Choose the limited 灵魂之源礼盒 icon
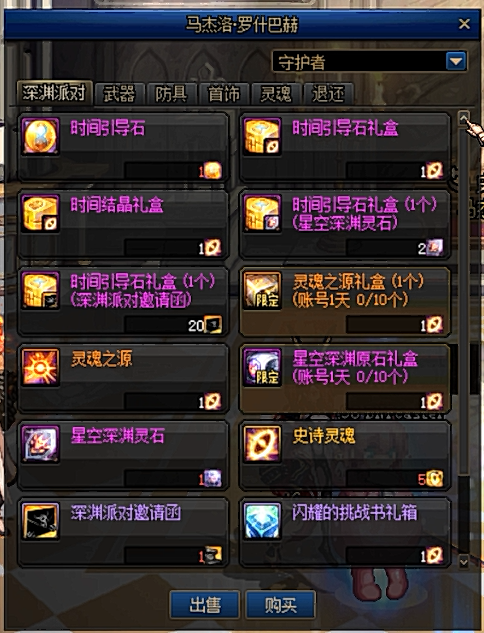 (x=262, y=290)
